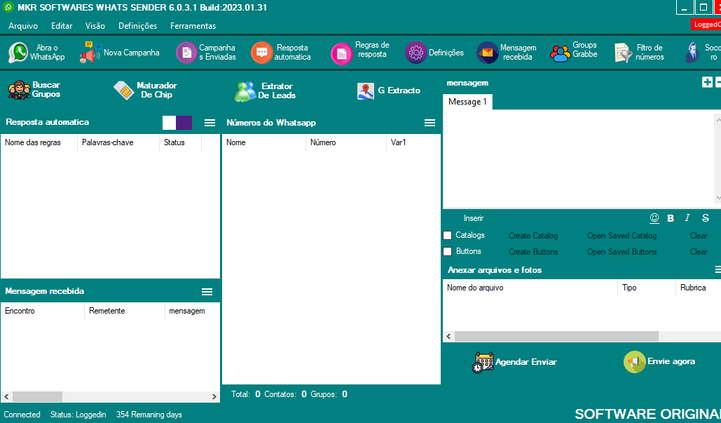Sort by Nome das regras column
721x423 pixels.
pyautogui.click(x=39, y=143)
